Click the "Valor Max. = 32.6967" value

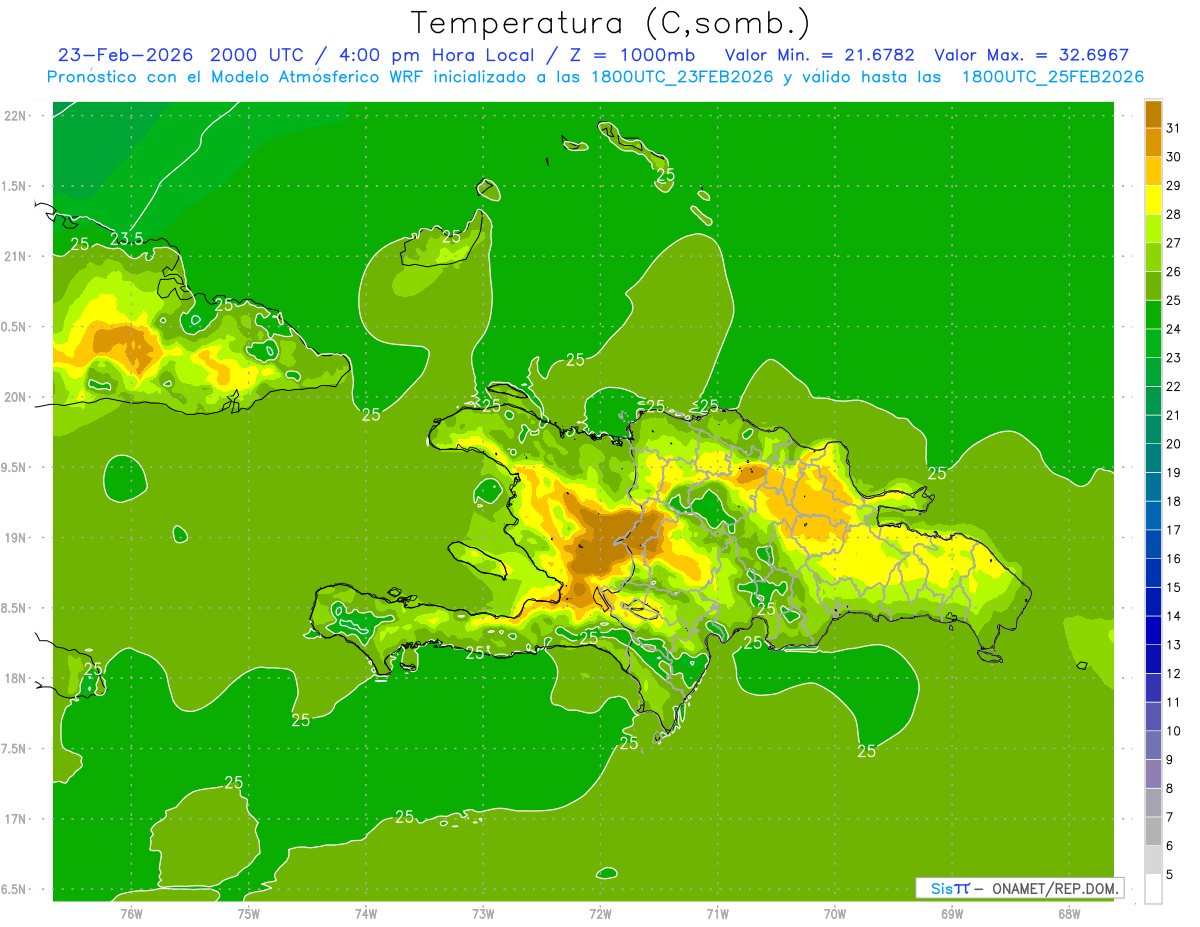(1031, 55)
